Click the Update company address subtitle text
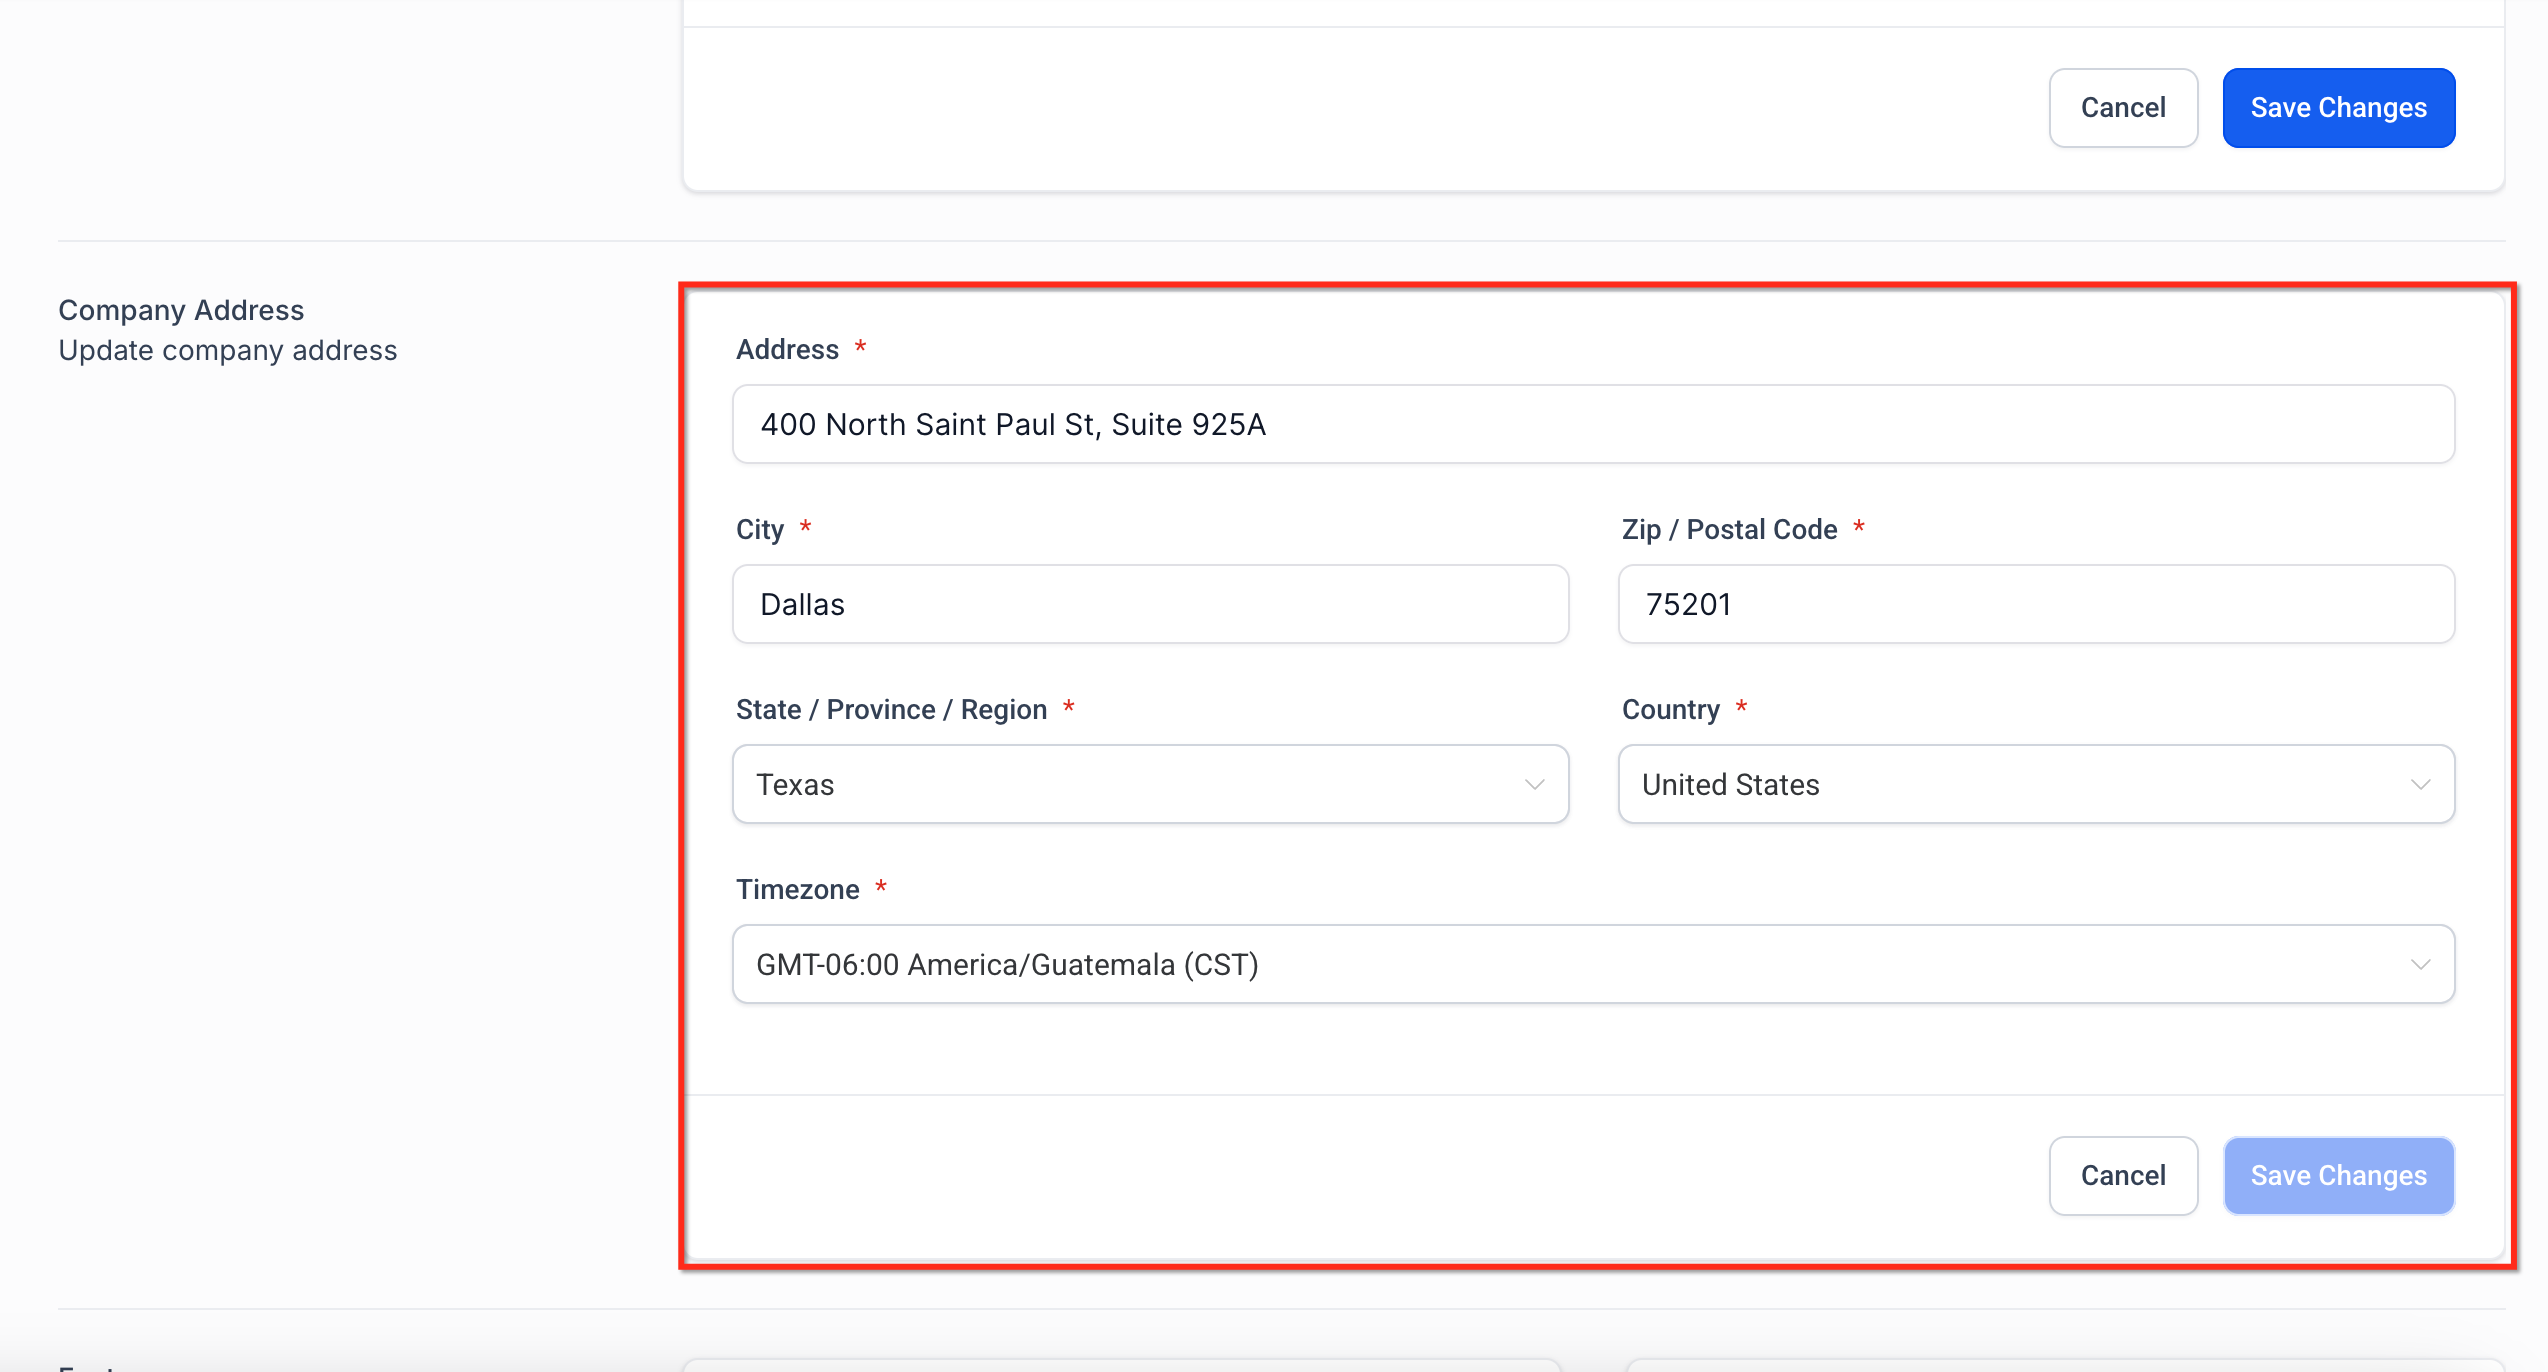The height and width of the screenshot is (1372, 2548). pos(227,350)
